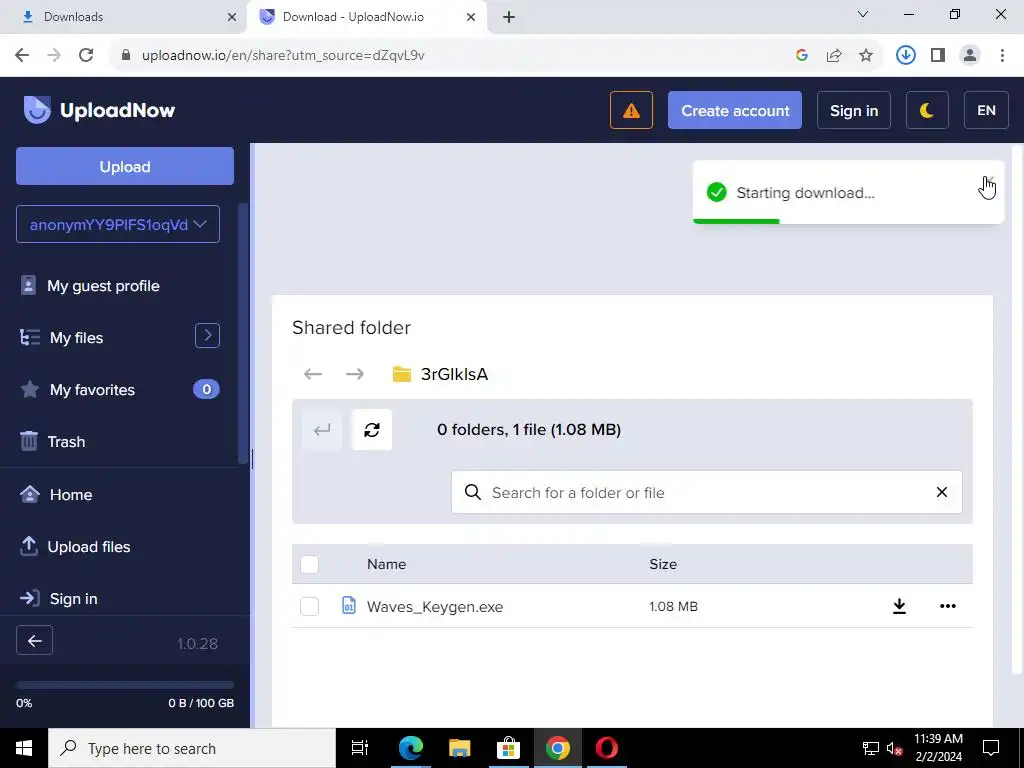Click the Waves_Keygen.exe file name
Screen dimensions: 1024x768
(x=435, y=607)
